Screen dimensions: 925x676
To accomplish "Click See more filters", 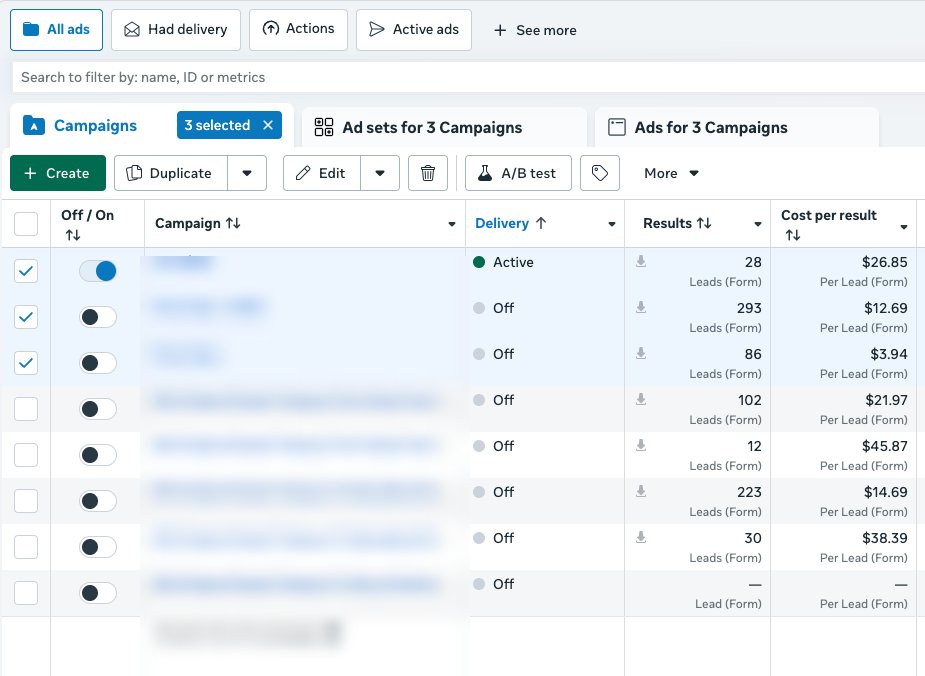I will 535,30.
